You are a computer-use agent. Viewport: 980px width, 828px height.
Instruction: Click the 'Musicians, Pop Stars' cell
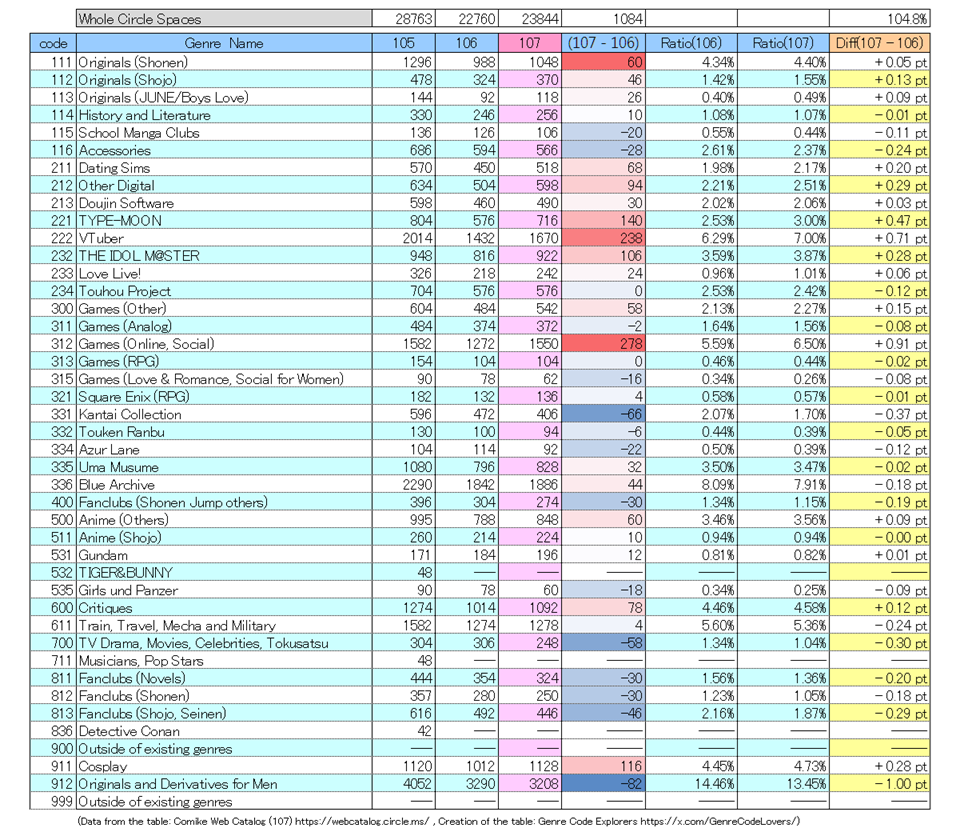224,661
